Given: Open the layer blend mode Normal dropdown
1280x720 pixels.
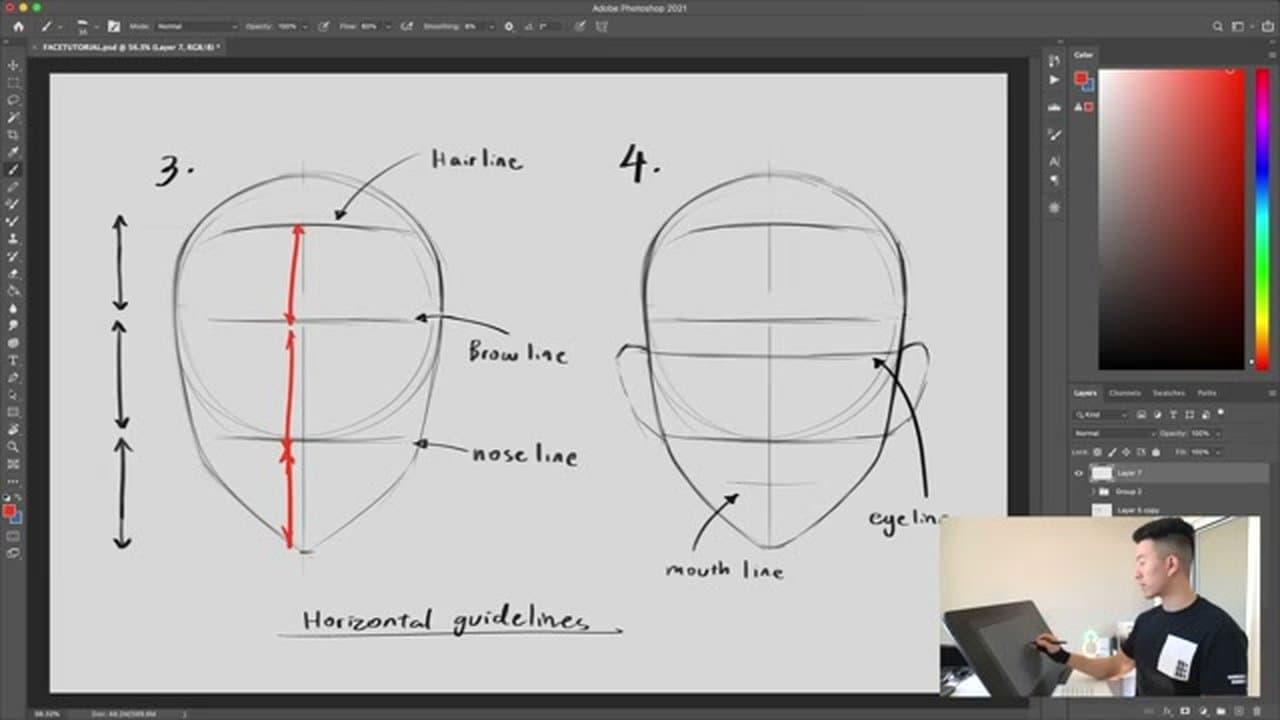Looking at the screenshot, I should [1115, 433].
